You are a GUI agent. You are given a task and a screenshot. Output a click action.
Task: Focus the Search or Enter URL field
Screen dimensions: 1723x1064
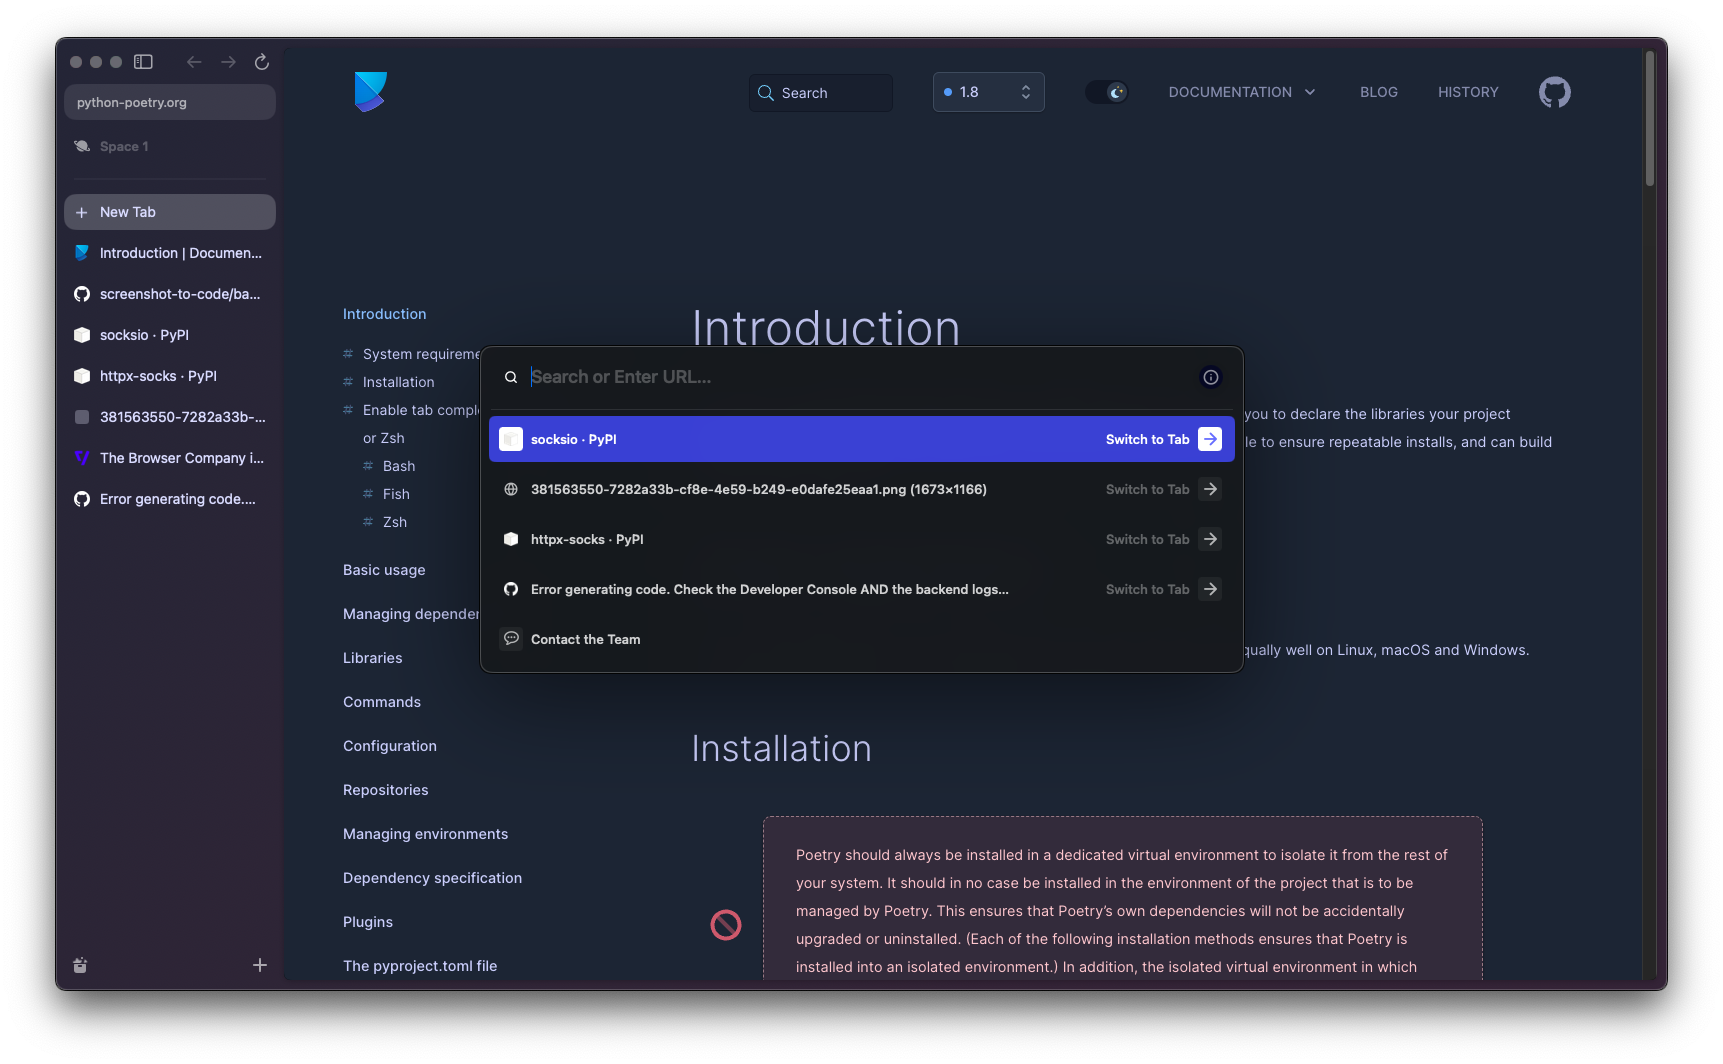850,377
